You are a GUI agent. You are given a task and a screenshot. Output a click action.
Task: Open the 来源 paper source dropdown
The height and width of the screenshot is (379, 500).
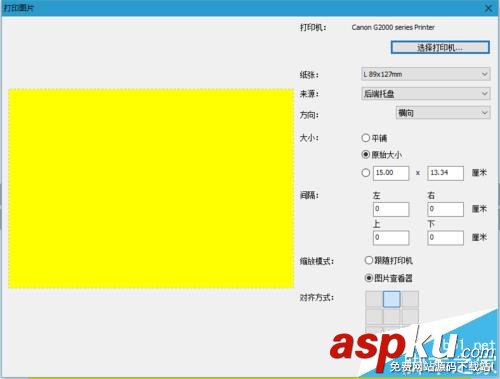[425, 94]
